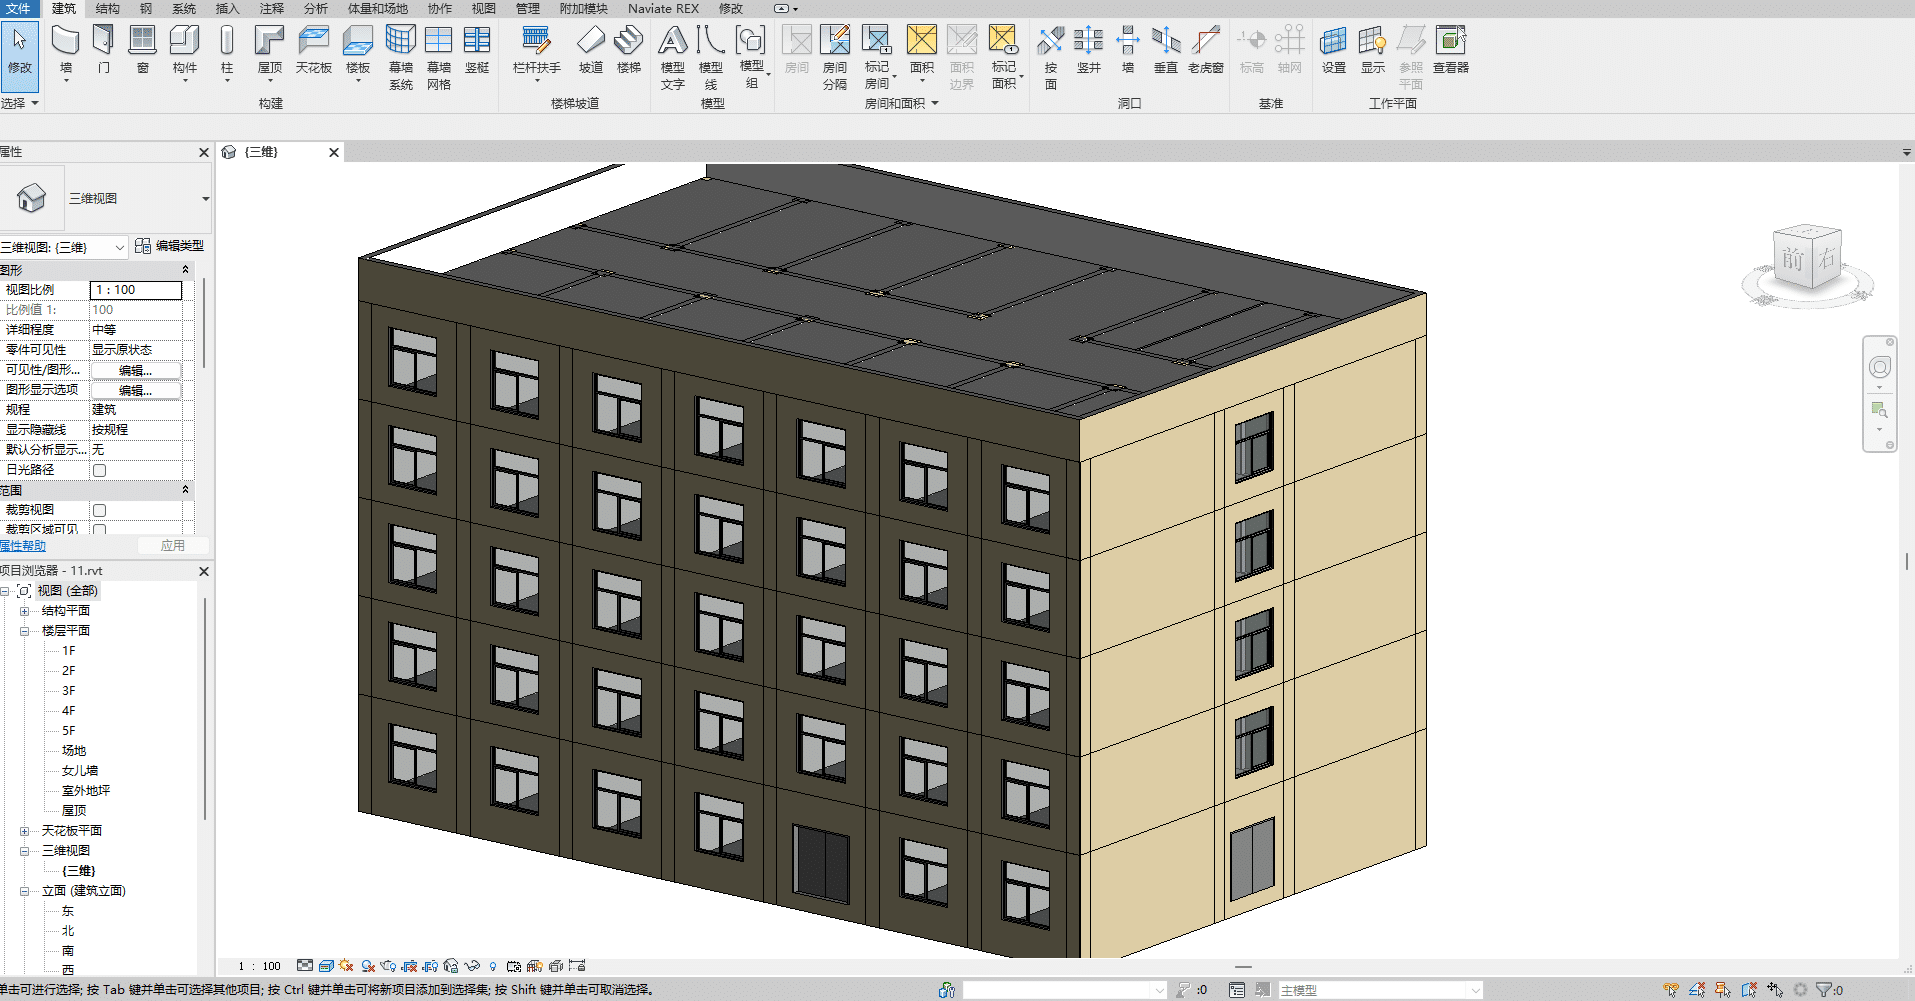
Task: Switch to the 结构 ribbon tab
Action: [x=107, y=8]
